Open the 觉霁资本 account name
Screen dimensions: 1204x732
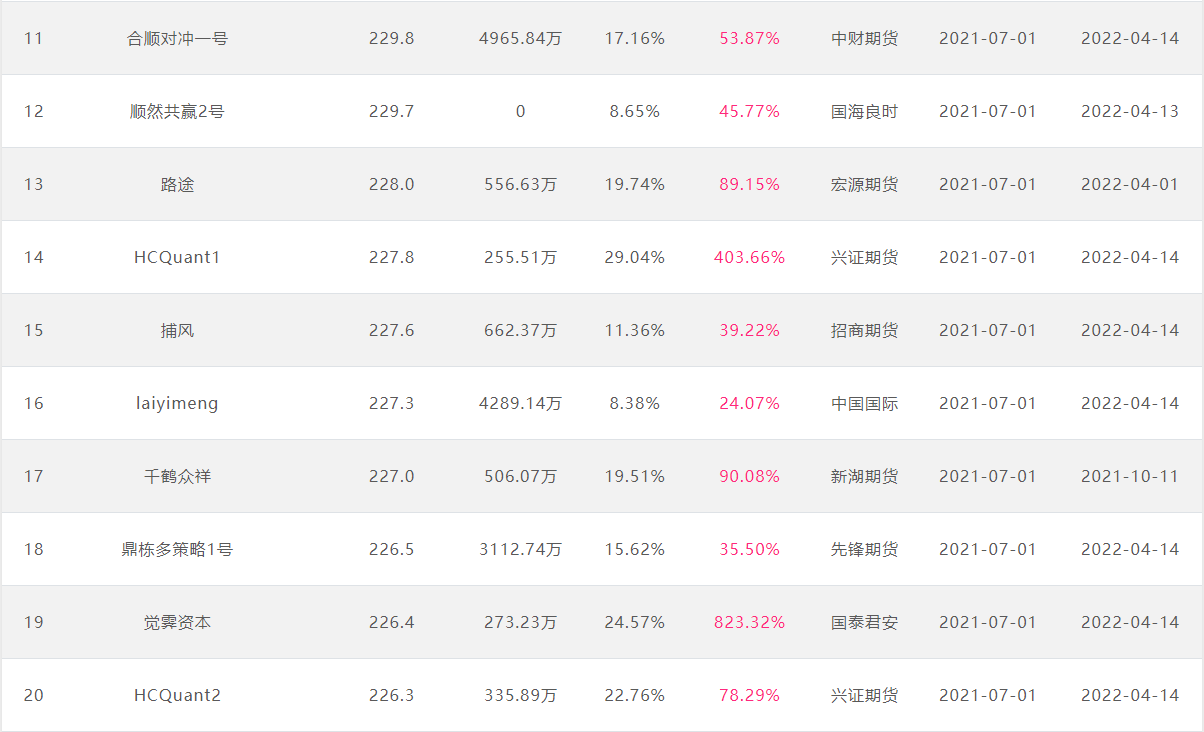coord(177,622)
